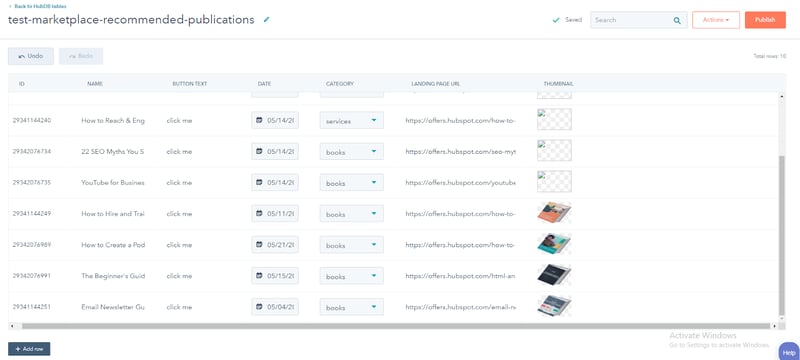Image resolution: width=800 pixels, height=360 pixels.
Task: Click ID cell 29341144240
Action: (32, 120)
